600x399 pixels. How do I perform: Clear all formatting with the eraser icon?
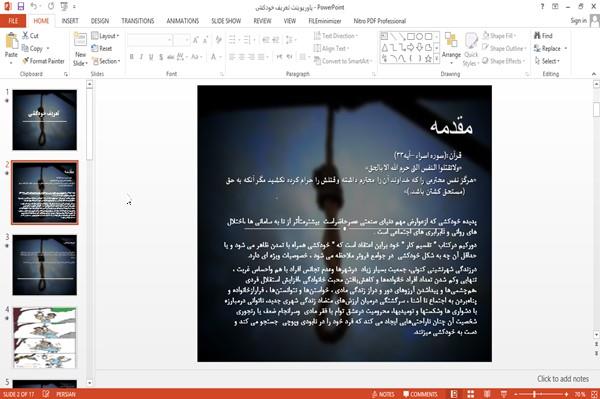(218, 39)
